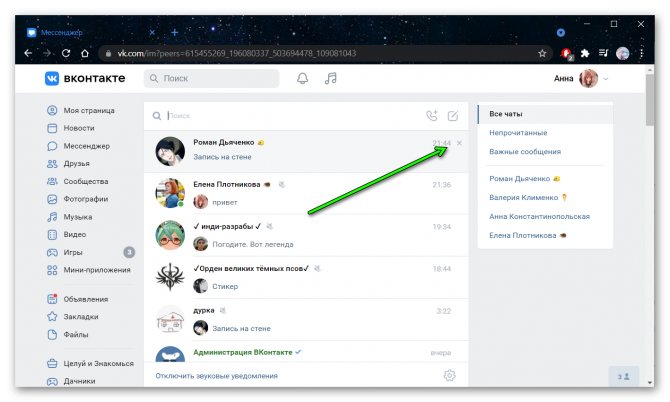The image size is (670, 402).
Task: Open the browser media control icon
Action: click(x=603, y=53)
